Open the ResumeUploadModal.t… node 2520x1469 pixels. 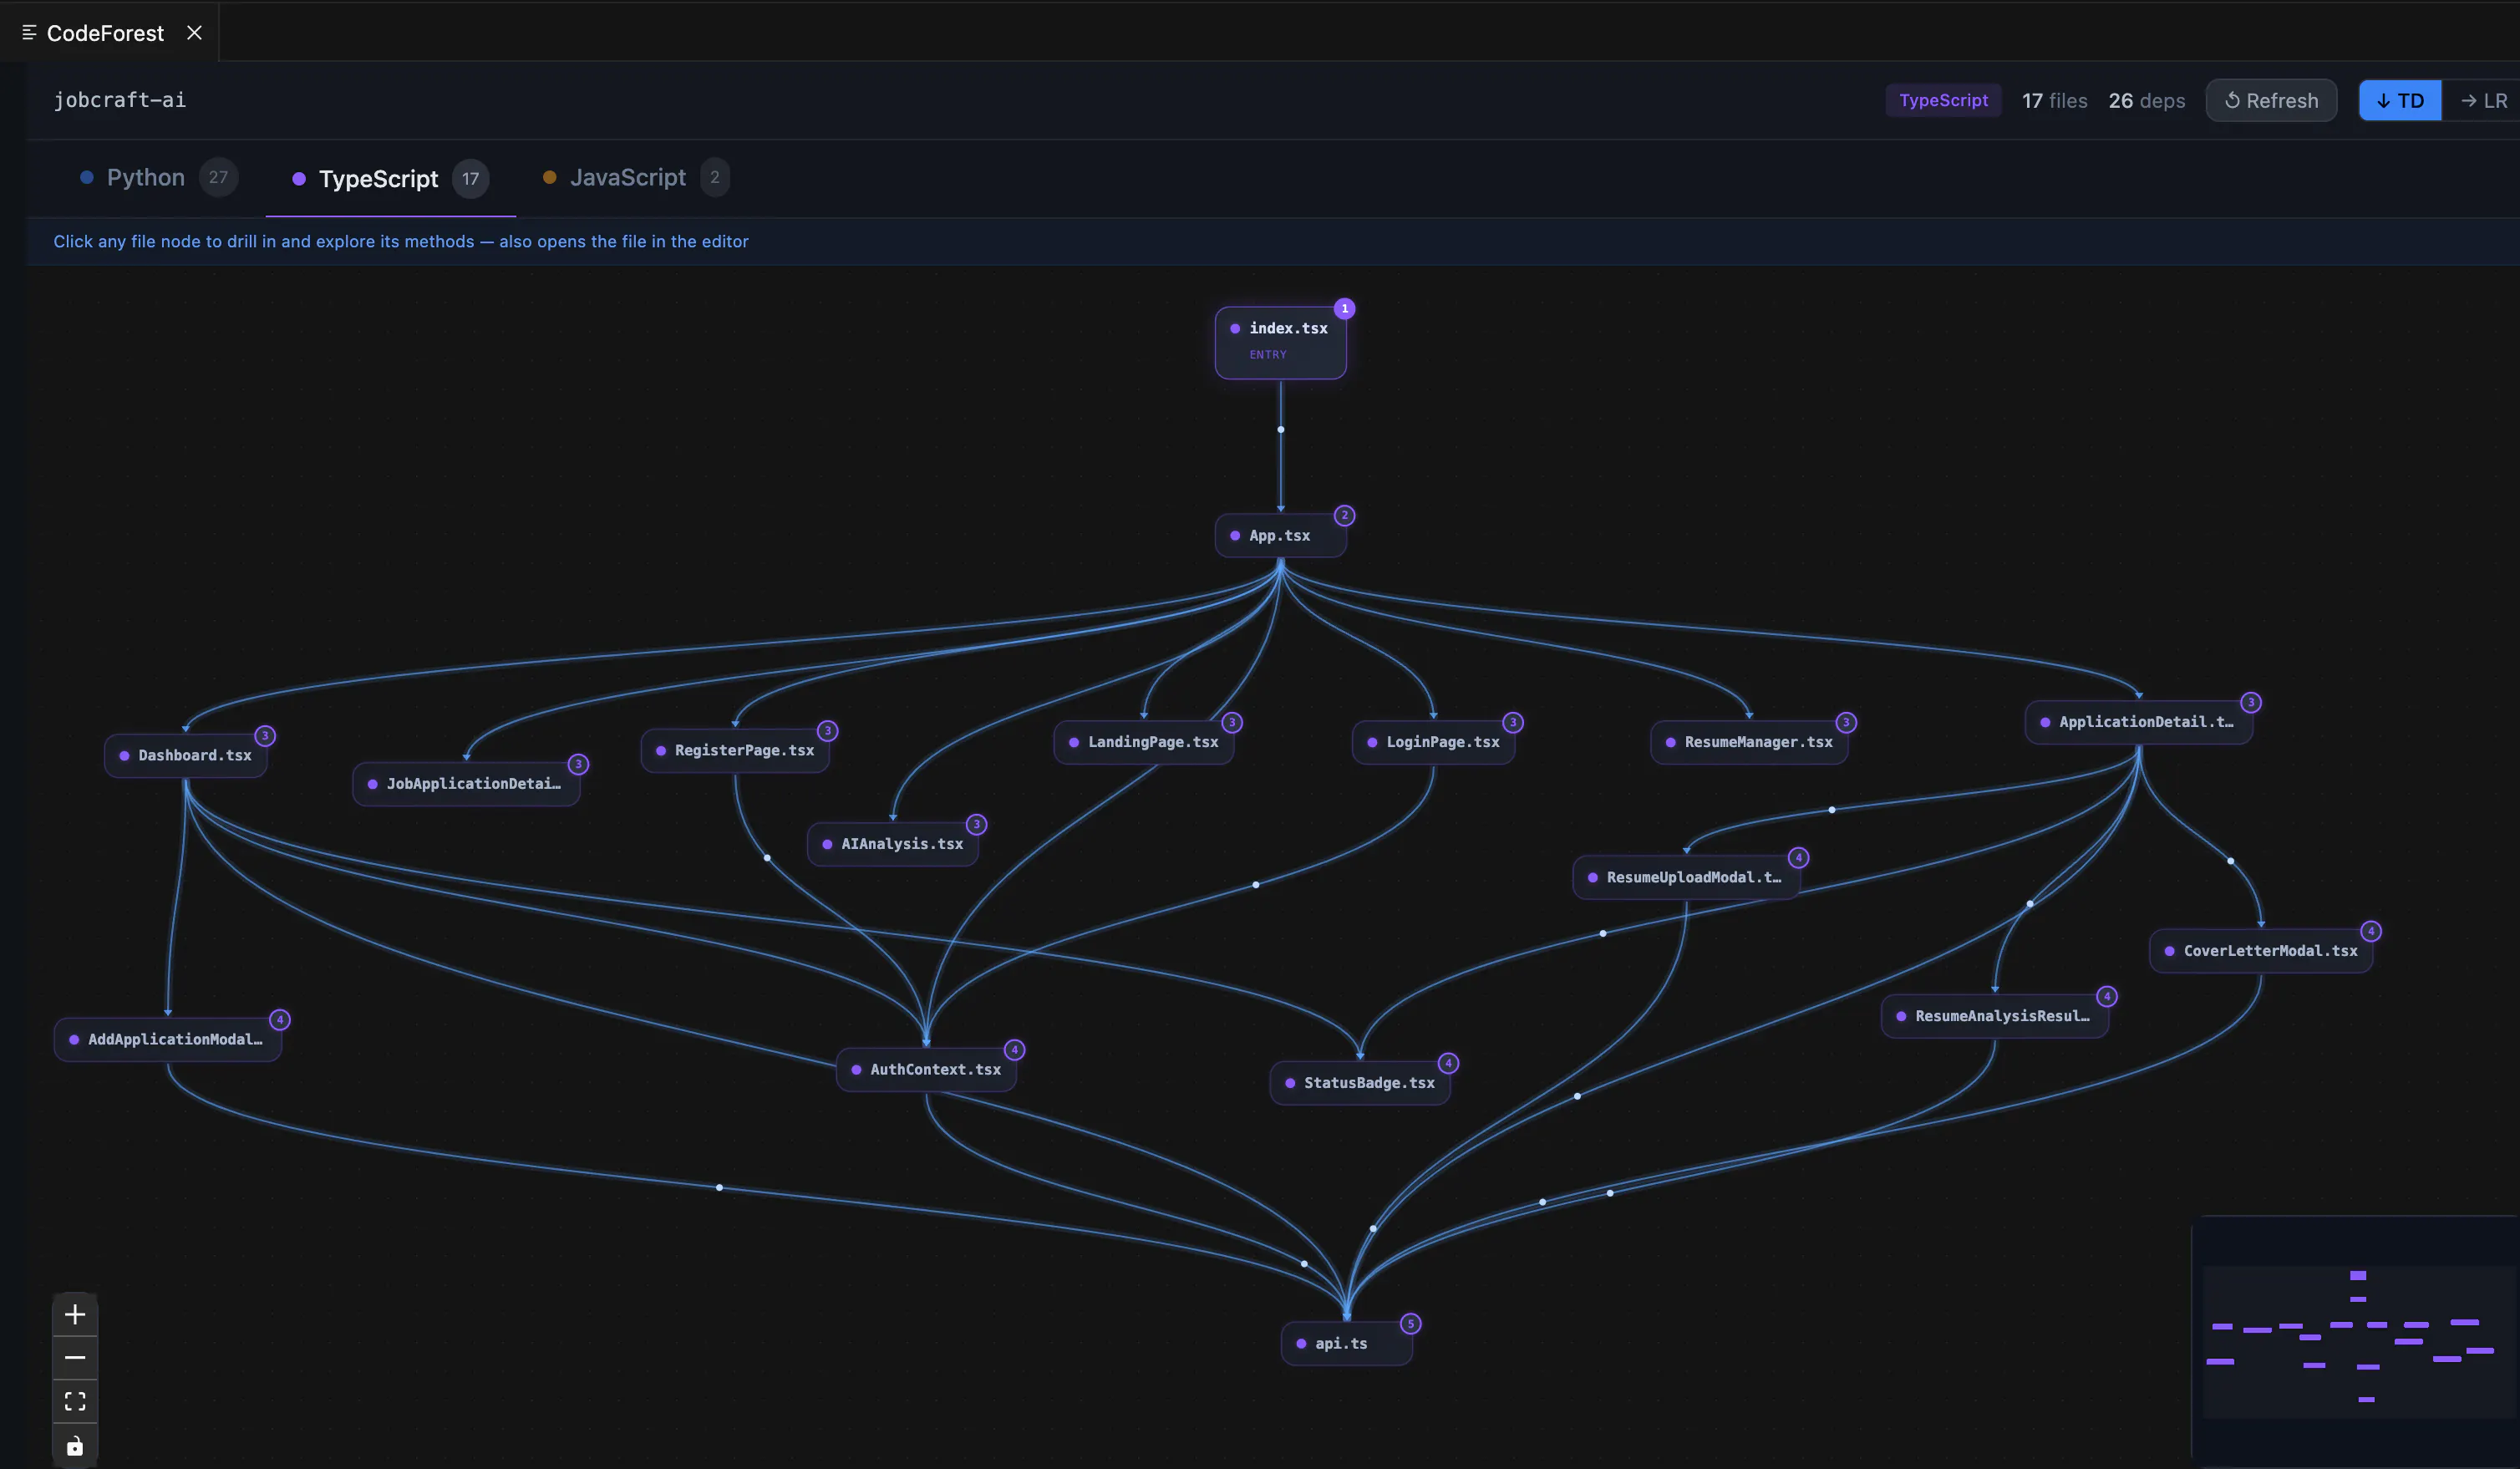pos(1686,878)
